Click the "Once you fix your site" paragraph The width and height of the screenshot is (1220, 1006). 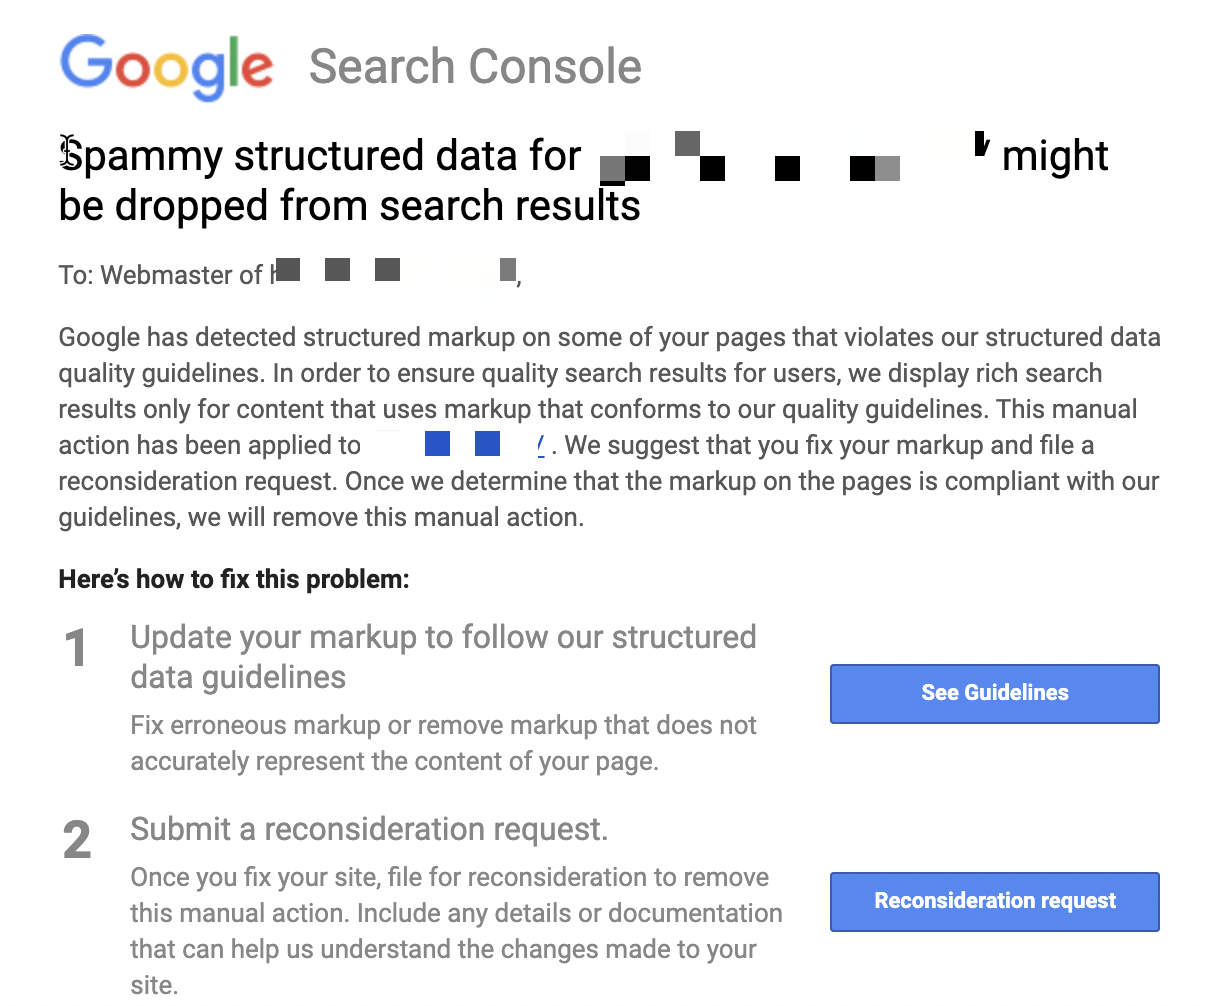tap(456, 931)
